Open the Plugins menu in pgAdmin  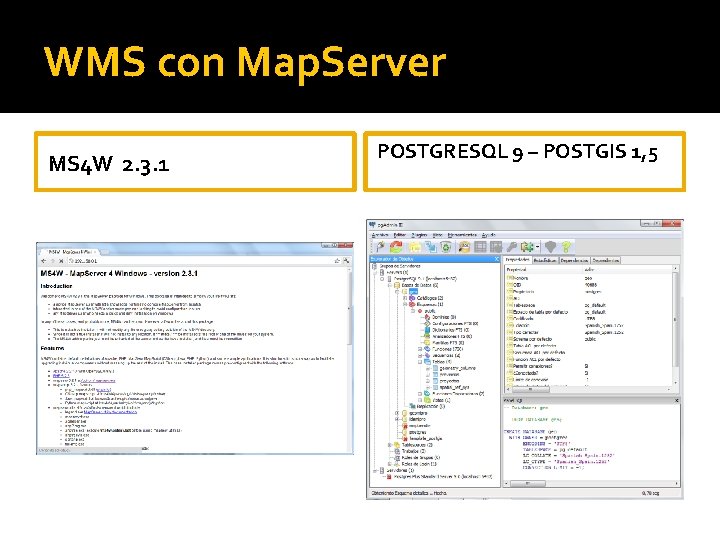[419, 235]
